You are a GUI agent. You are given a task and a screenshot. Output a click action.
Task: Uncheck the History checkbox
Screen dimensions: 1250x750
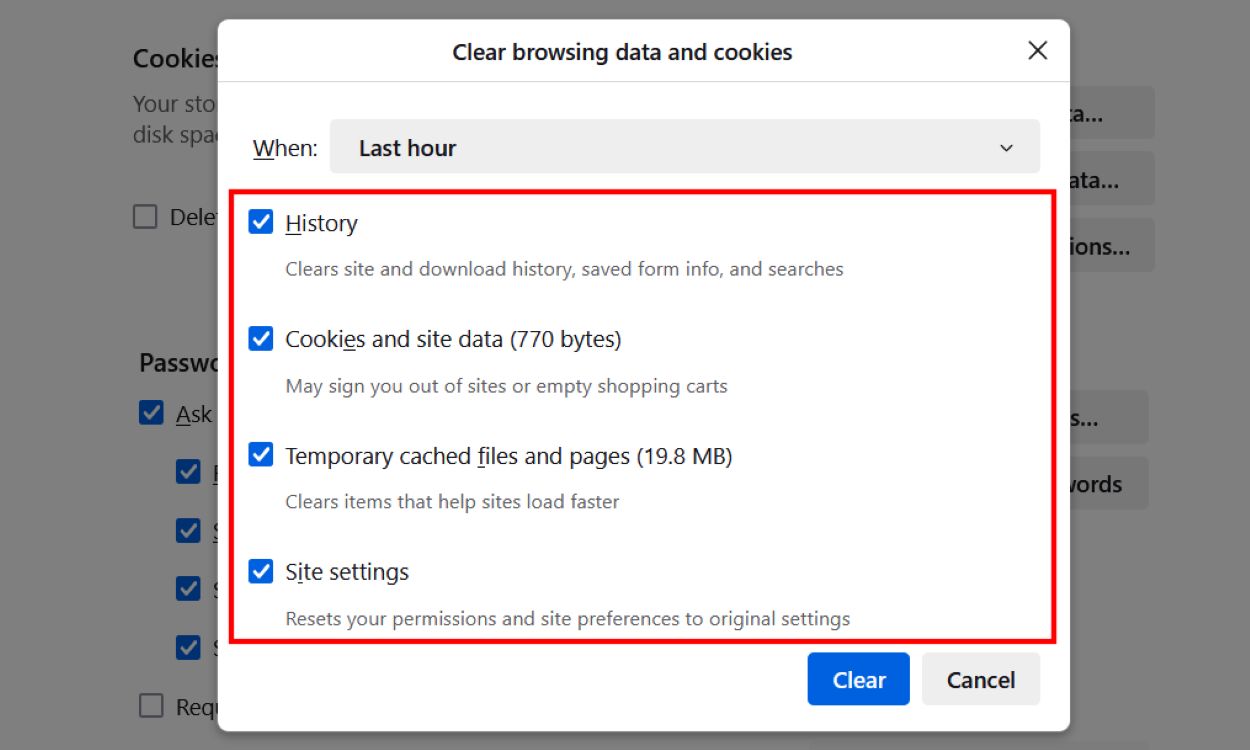(261, 222)
